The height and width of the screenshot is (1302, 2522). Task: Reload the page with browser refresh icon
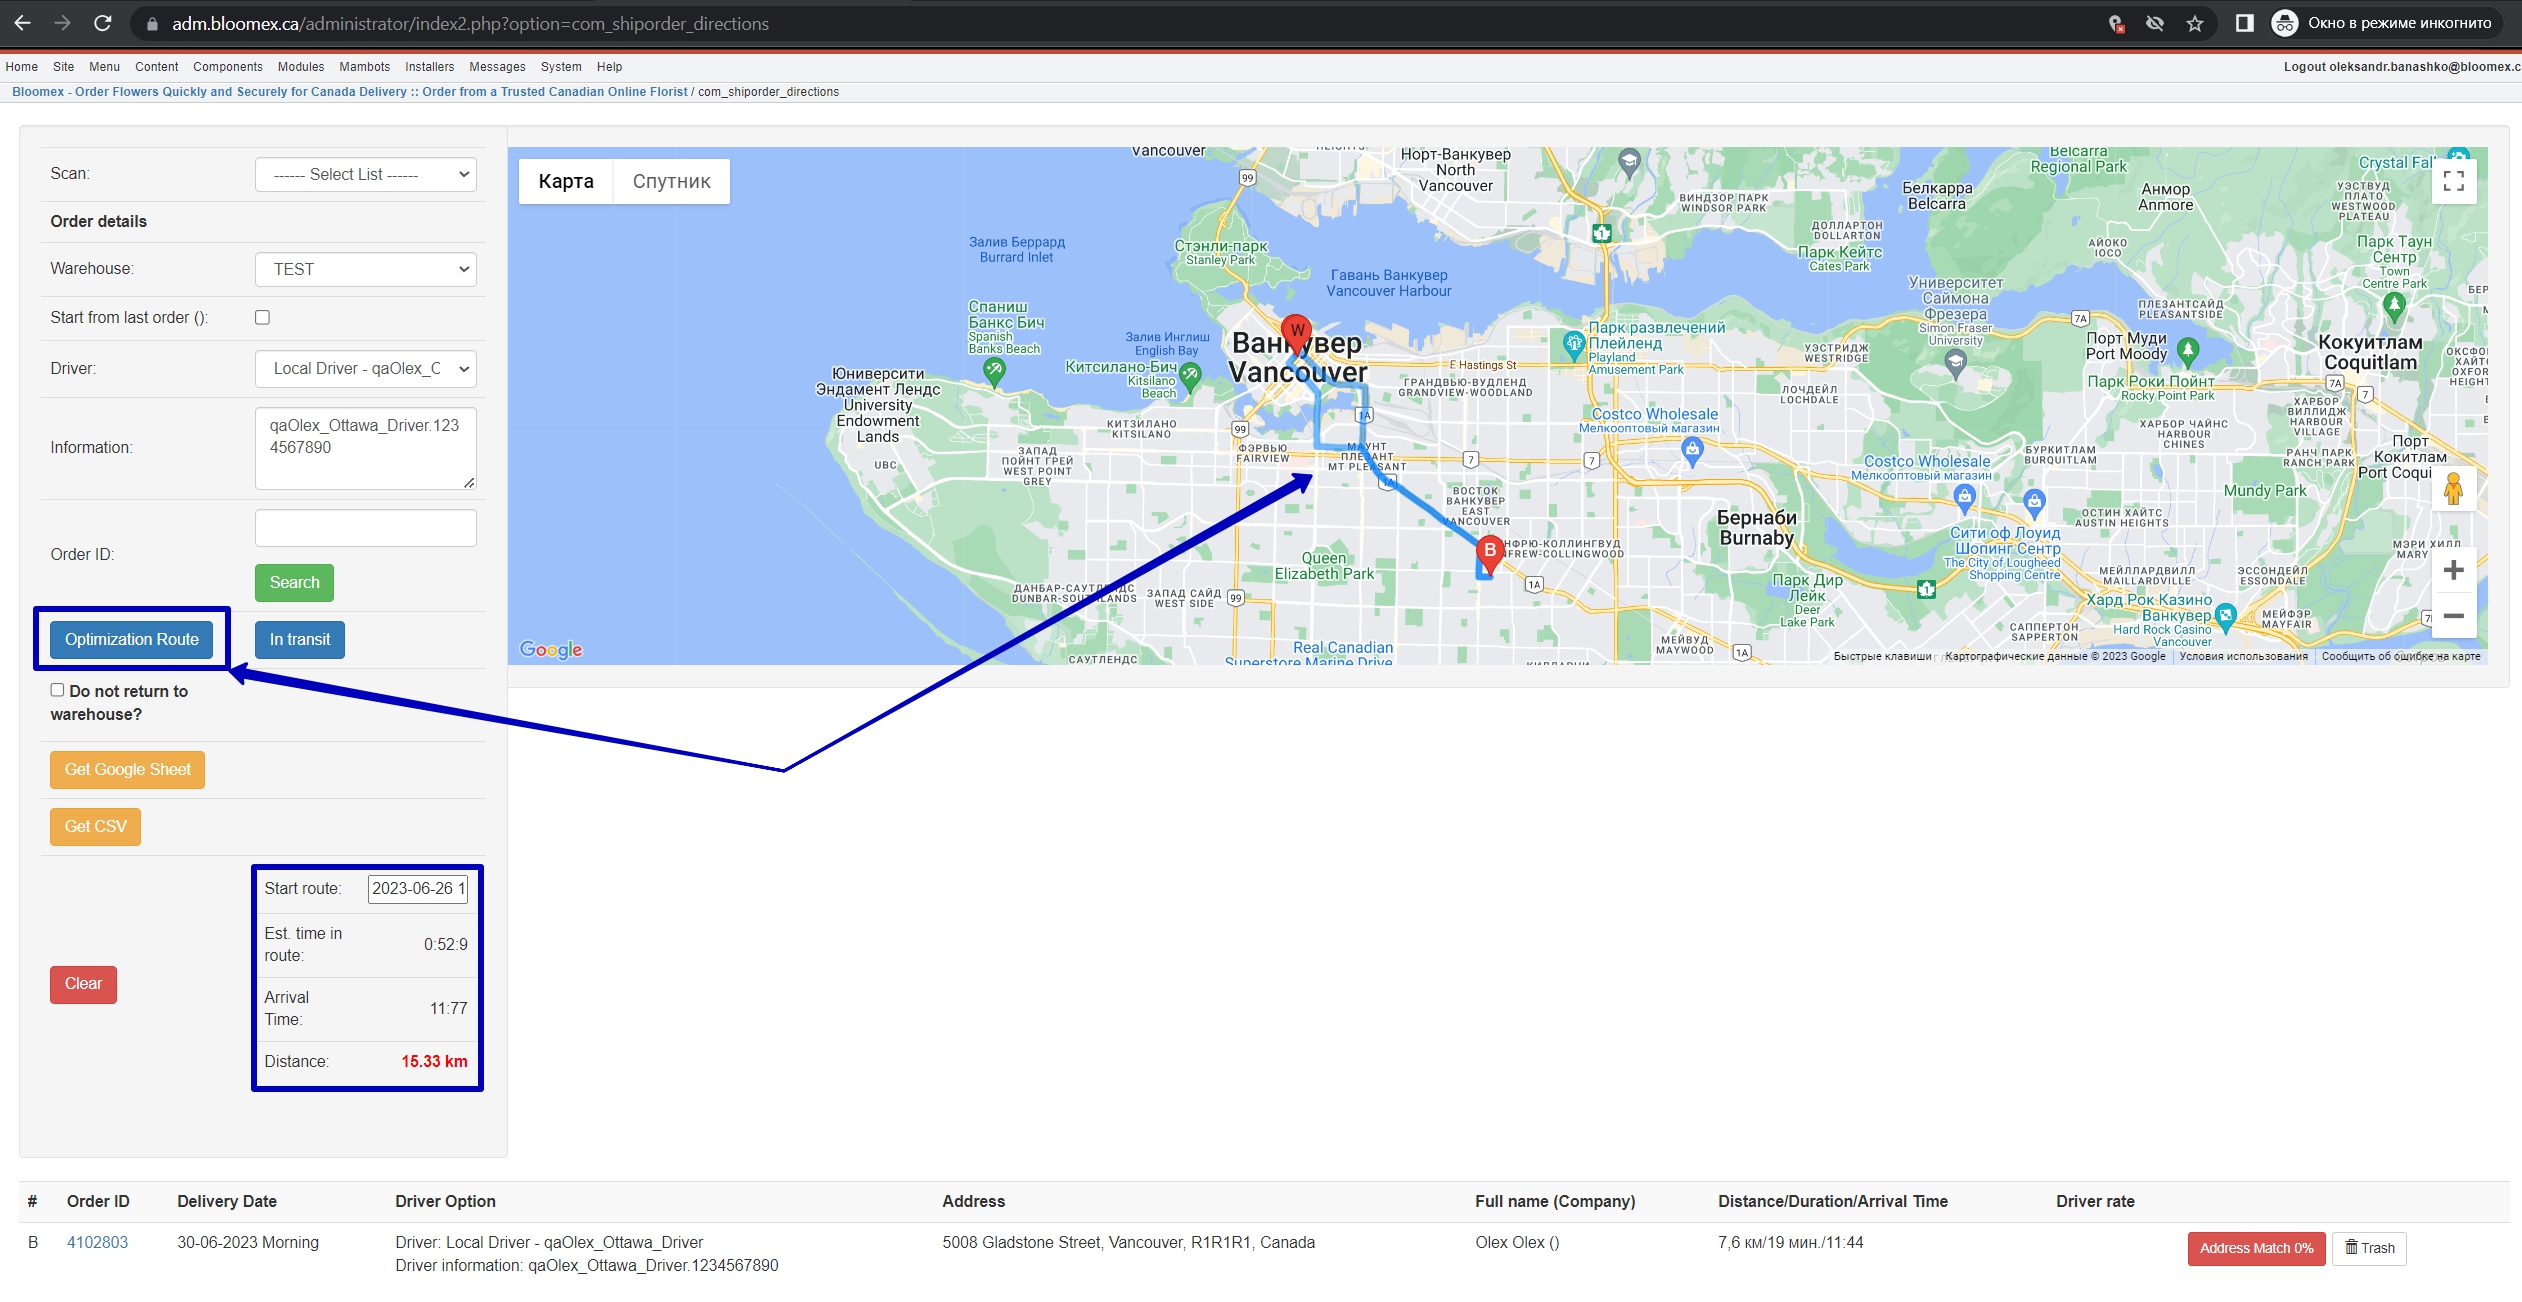pos(102,23)
